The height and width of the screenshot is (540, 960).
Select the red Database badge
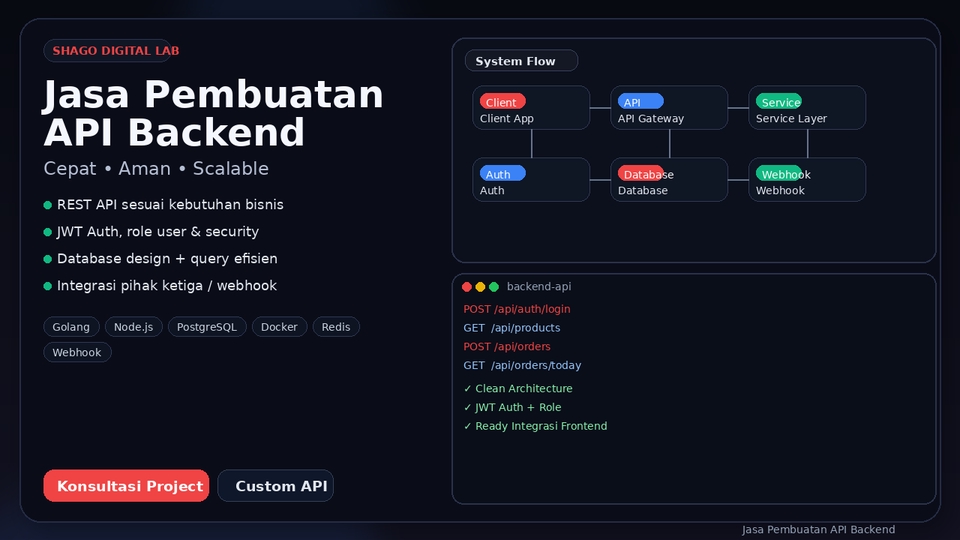[641, 174]
